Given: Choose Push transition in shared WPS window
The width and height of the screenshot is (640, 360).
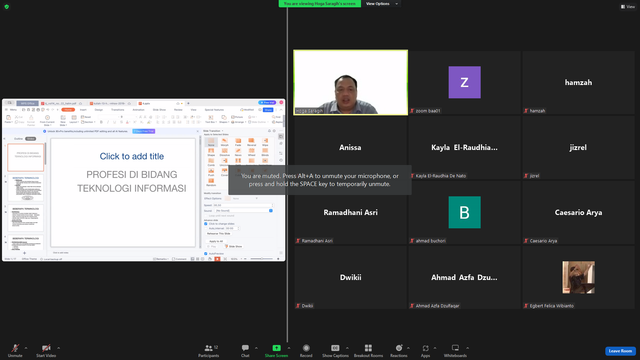Looking at the screenshot, I should point(211,172).
